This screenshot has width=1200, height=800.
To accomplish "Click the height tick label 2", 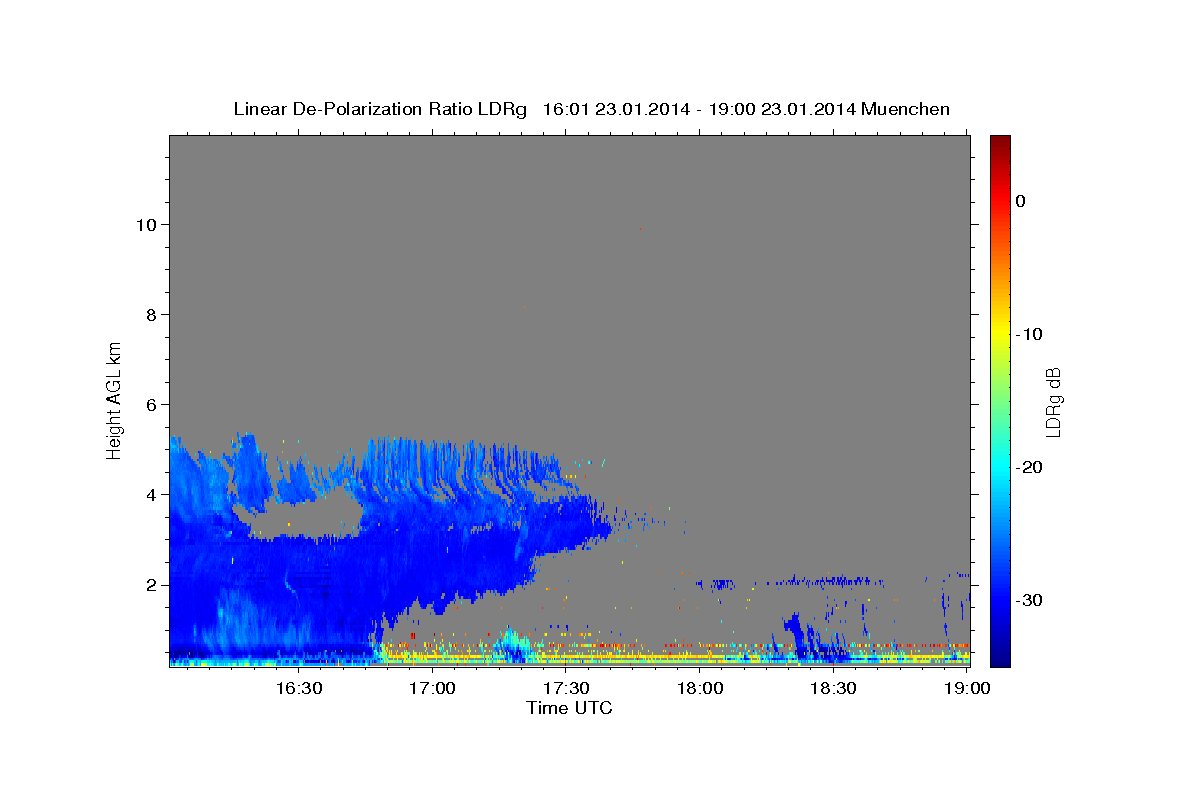I will (x=153, y=584).
